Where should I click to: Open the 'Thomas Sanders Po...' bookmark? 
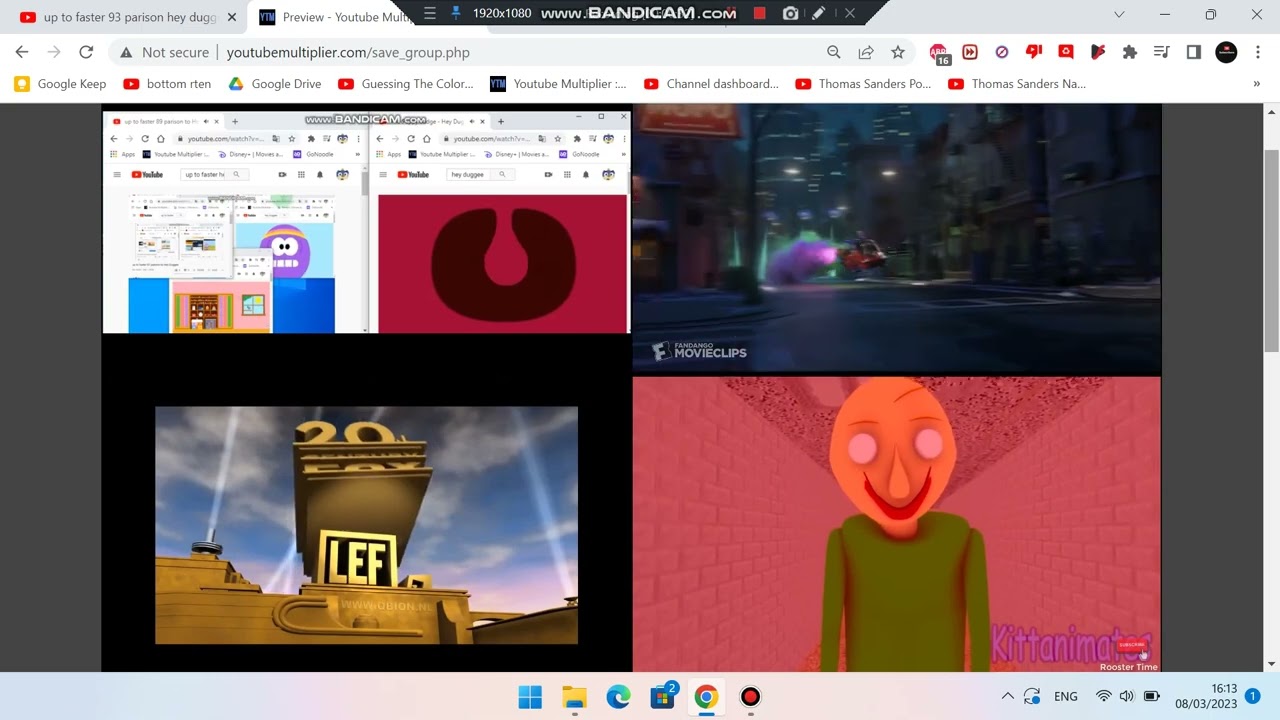(863, 84)
